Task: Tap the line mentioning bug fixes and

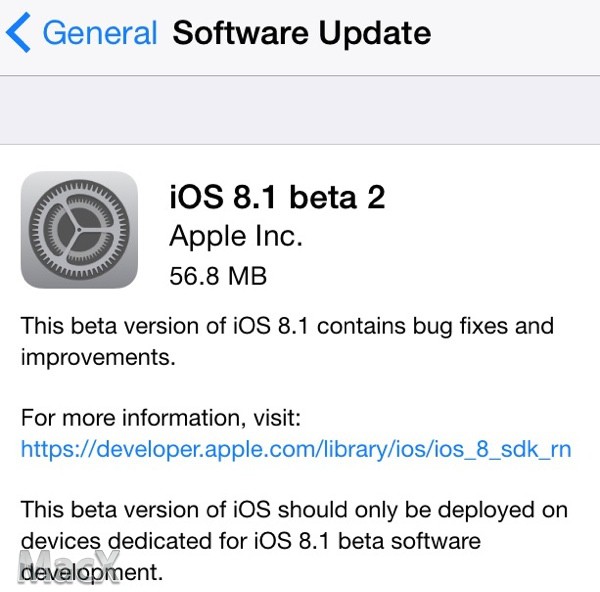Action: point(287,326)
